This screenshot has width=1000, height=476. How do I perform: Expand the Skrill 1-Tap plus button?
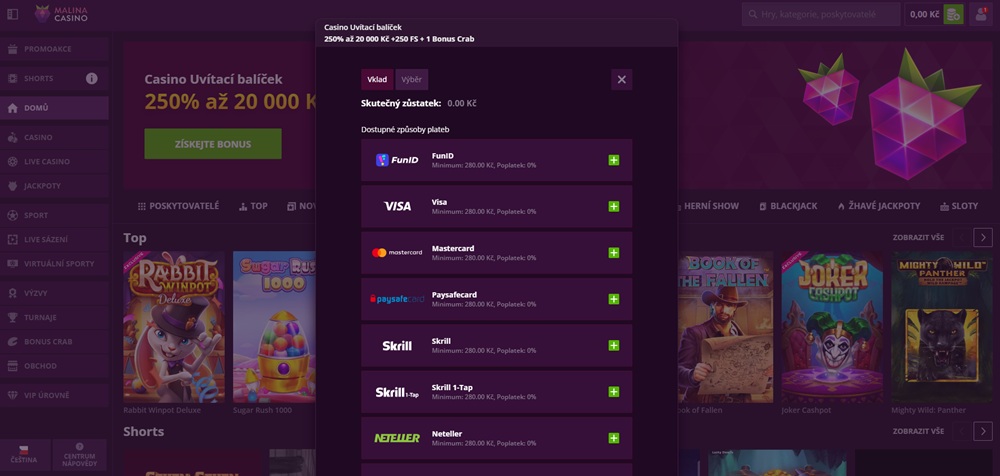pyautogui.click(x=614, y=392)
